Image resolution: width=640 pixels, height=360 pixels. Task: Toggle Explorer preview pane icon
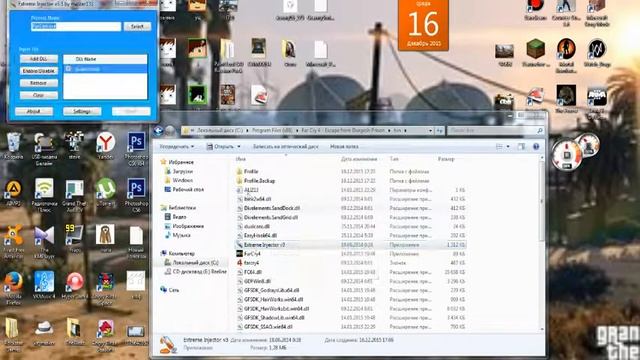(521, 147)
